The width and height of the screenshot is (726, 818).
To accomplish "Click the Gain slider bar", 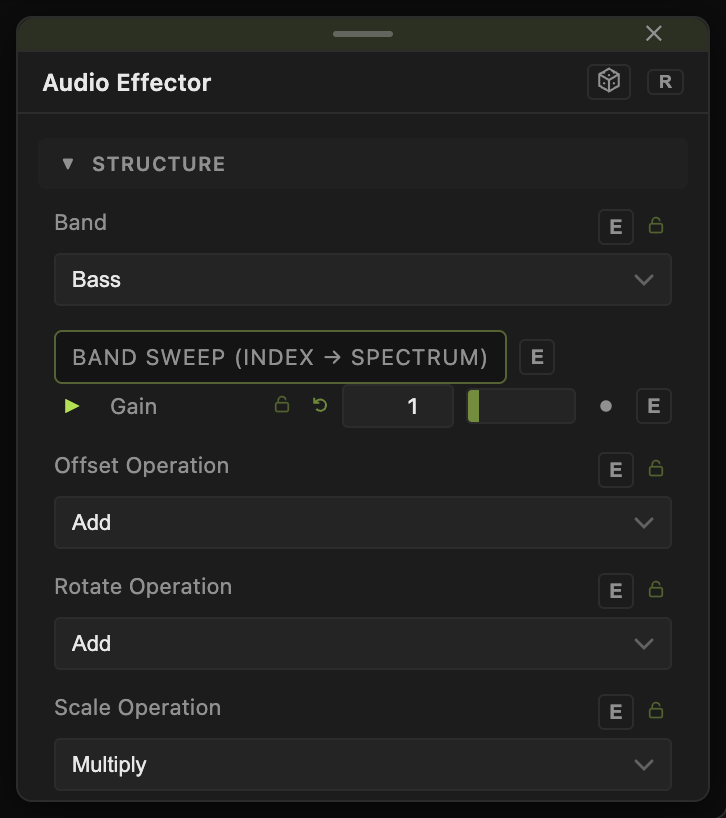I will coord(521,406).
